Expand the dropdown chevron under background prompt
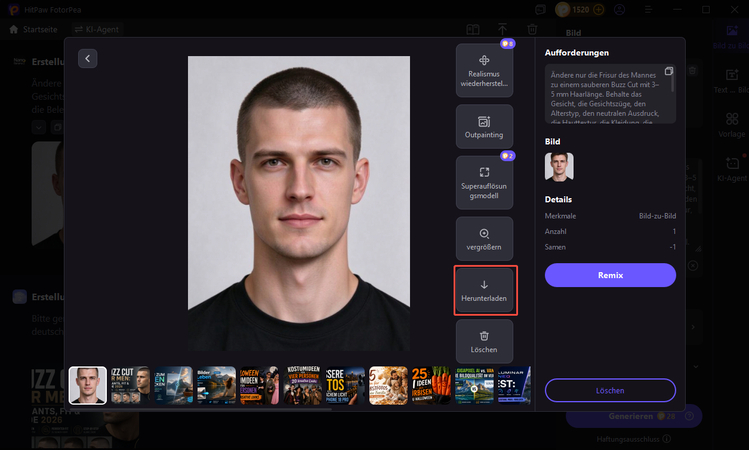749x450 pixels. pos(39,127)
